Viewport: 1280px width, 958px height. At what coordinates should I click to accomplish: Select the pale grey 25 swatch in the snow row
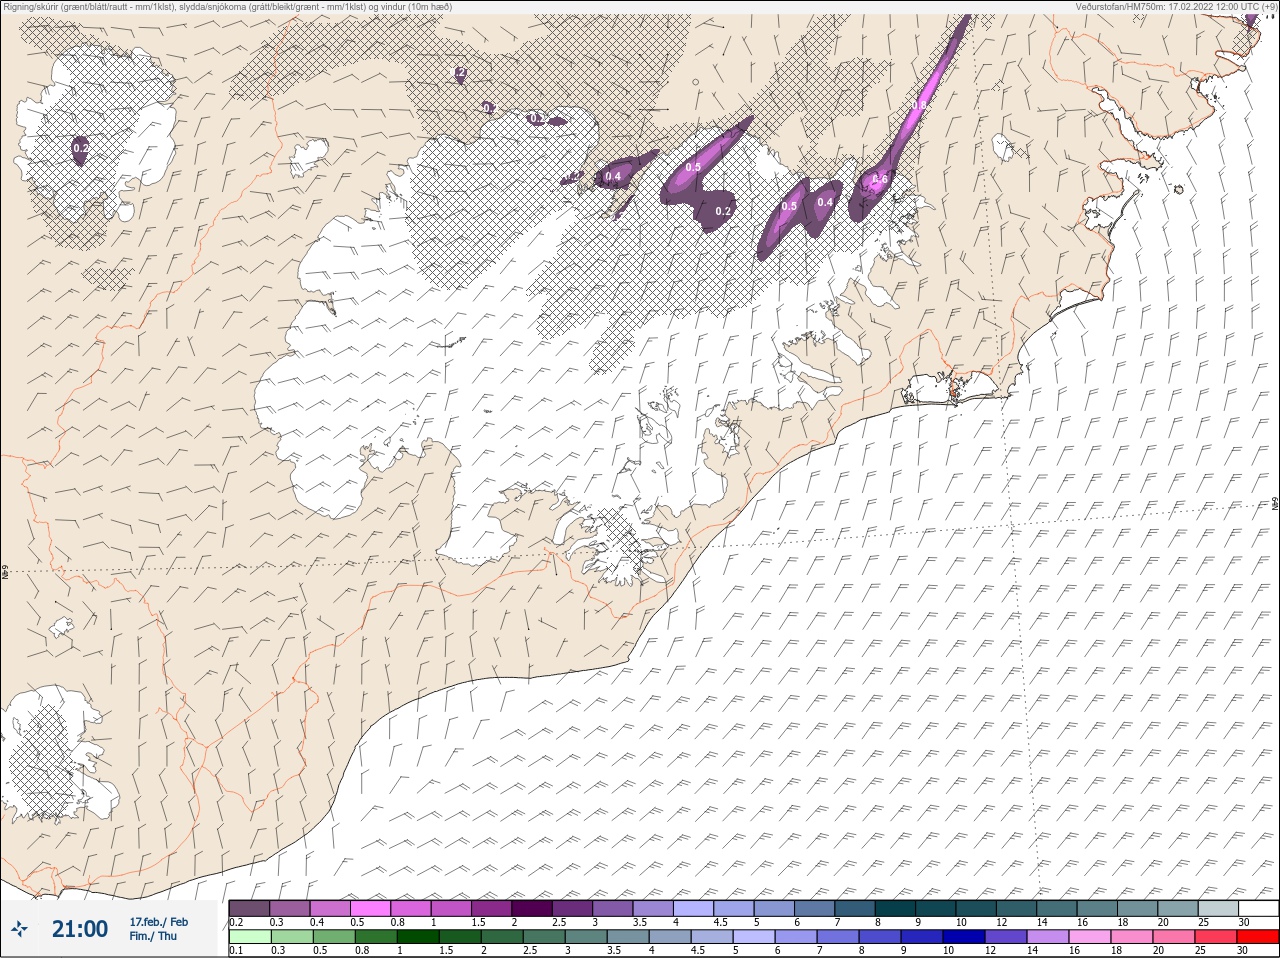pos(1218,908)
